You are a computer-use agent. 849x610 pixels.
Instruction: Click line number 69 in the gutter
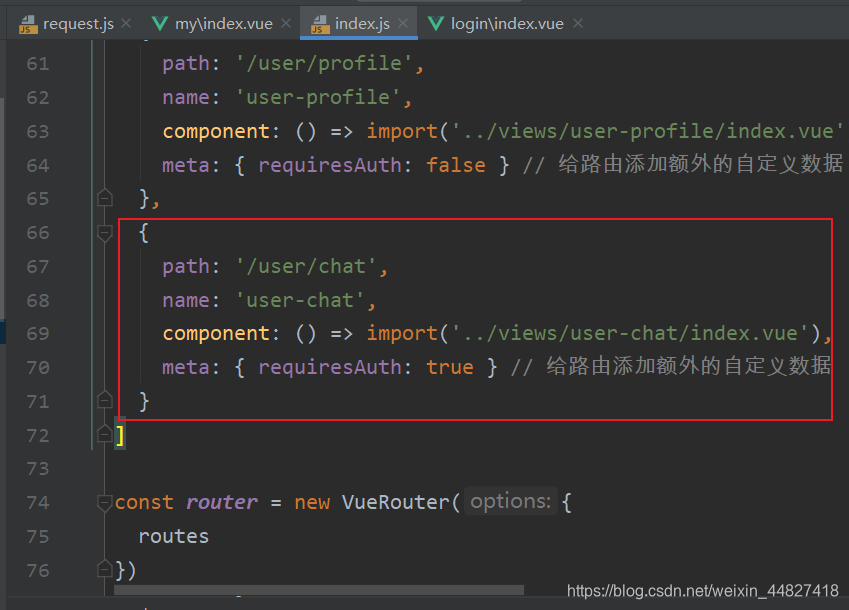(x=38, y=334)
